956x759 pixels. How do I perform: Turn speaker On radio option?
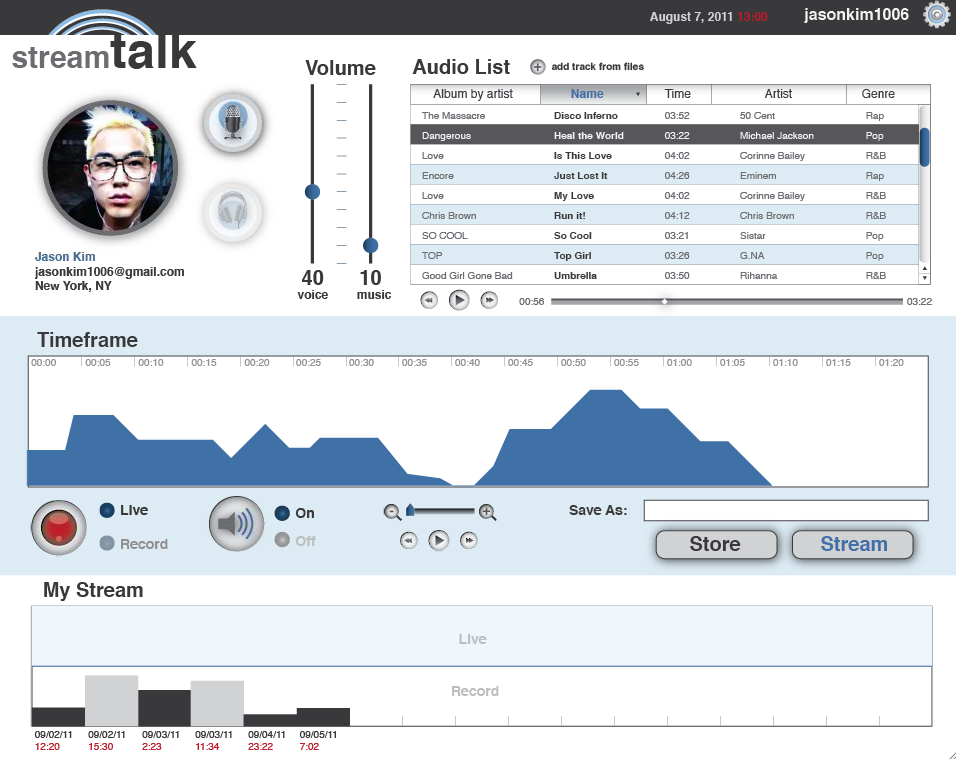(x=282, y=513)
